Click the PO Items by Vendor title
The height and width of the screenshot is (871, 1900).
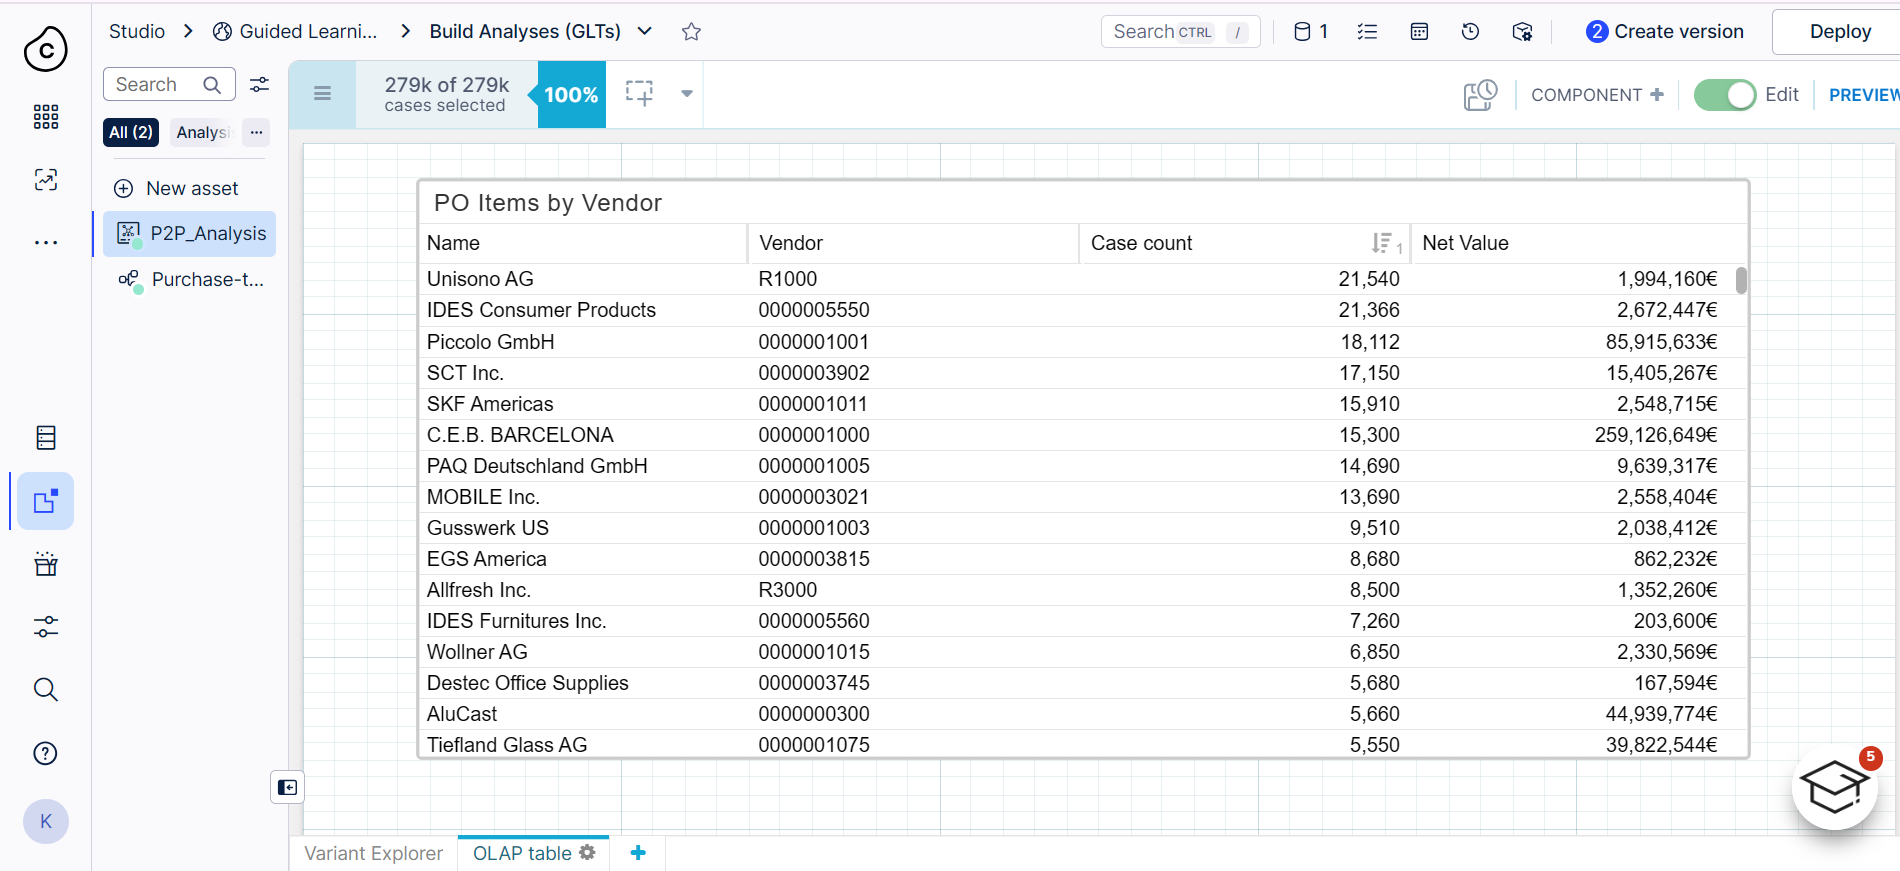548,203
